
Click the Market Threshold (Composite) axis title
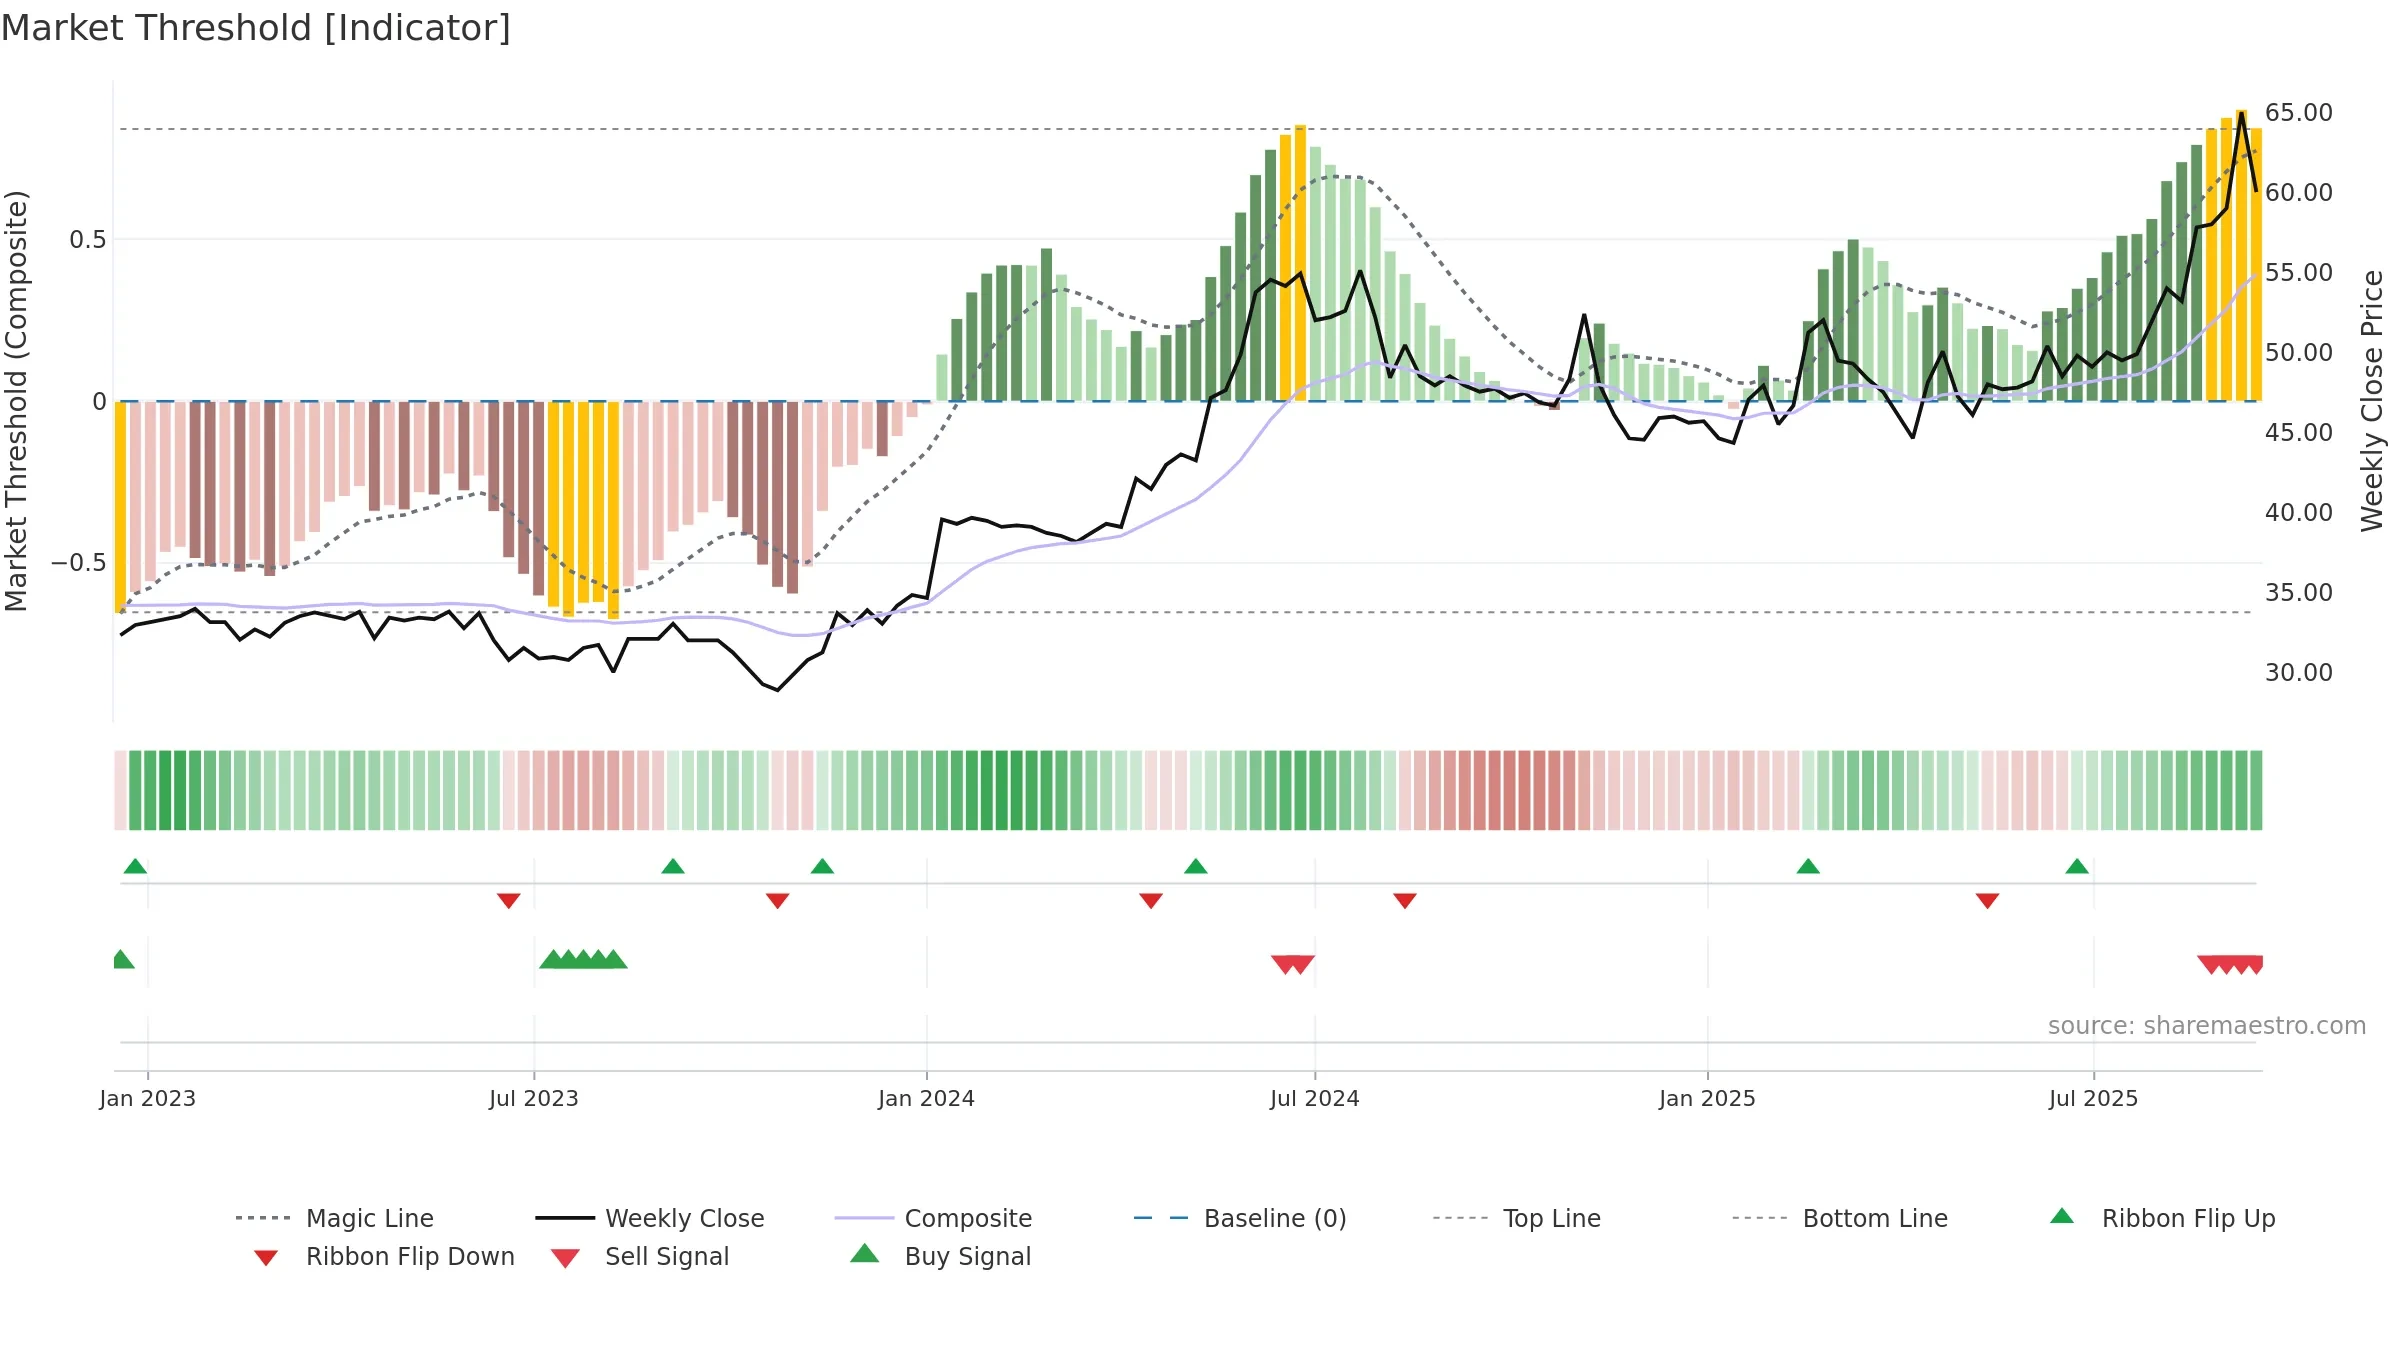[16, 400]
